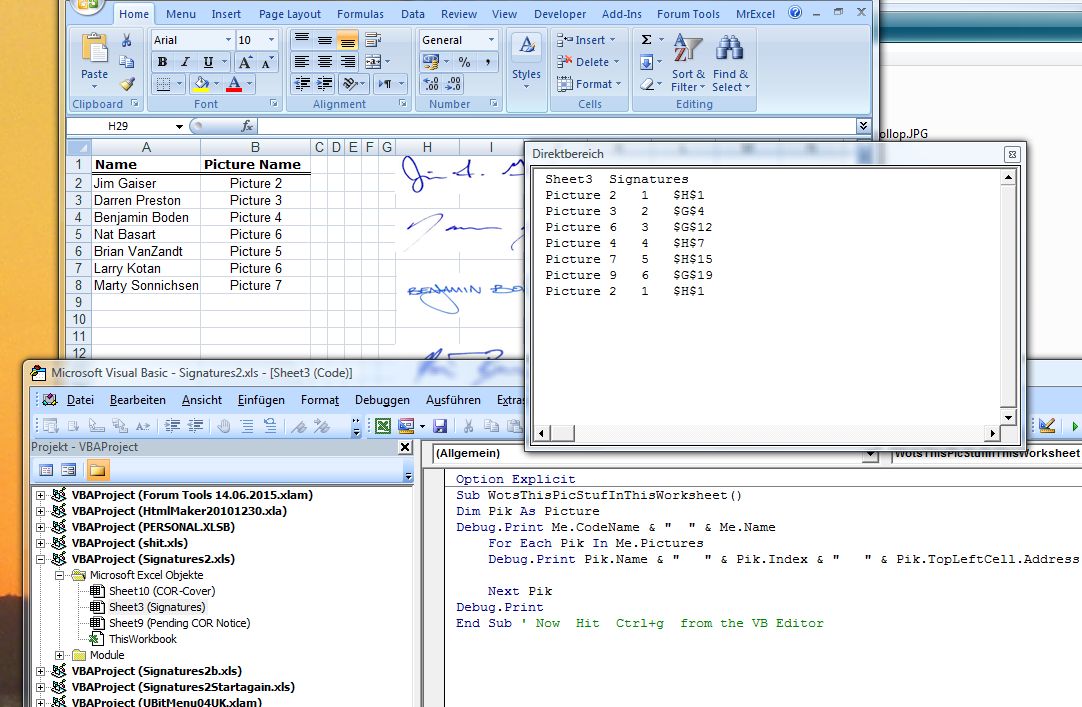Switch to the Page Layout ribbon tab
1082x707 pixels.
point(290,14)
